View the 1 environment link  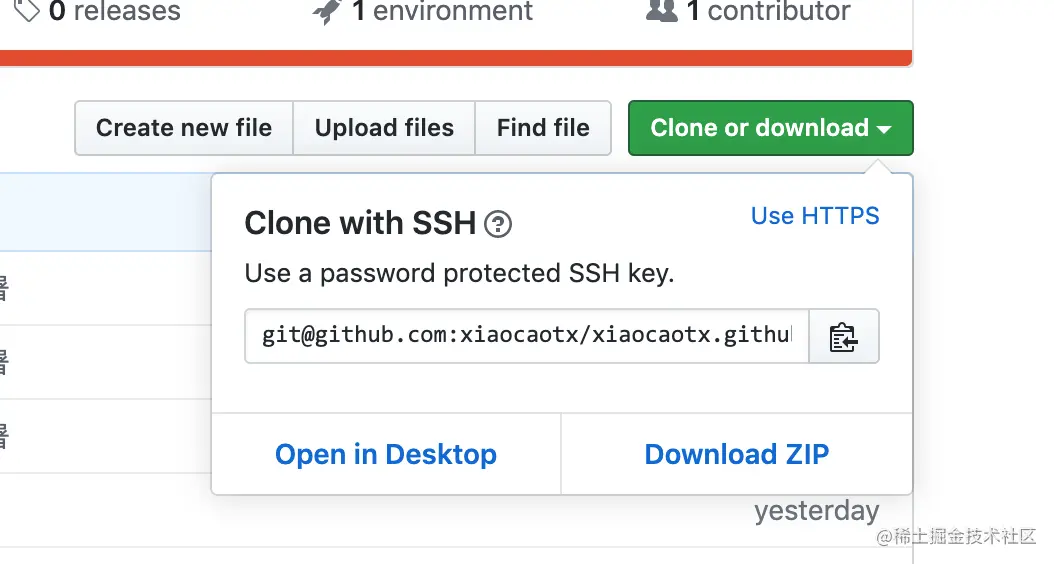coord(441,11)
